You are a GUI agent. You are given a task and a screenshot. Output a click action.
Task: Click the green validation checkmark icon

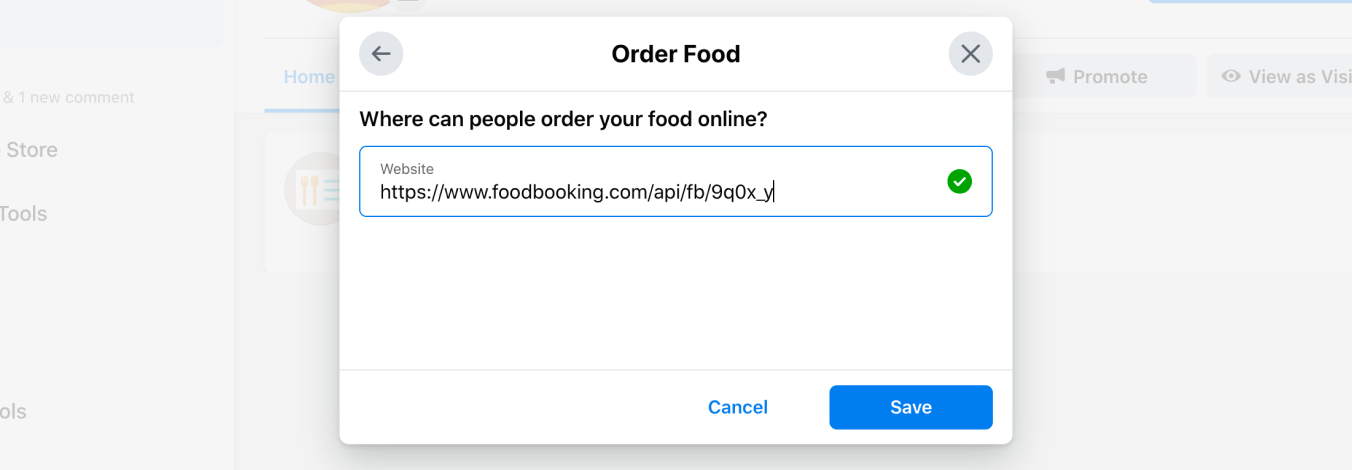[959, 181]
